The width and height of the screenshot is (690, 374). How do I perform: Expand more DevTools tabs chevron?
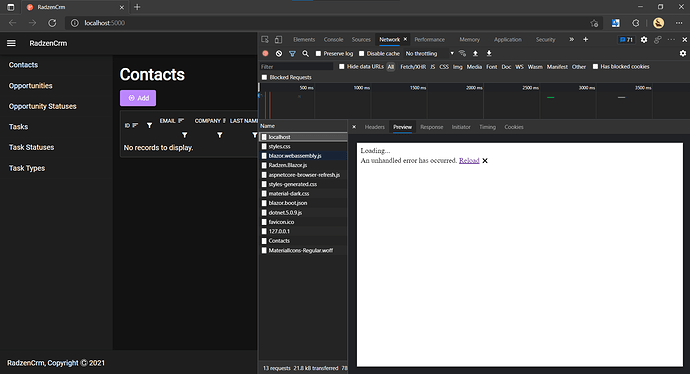(x=571, y=40)
